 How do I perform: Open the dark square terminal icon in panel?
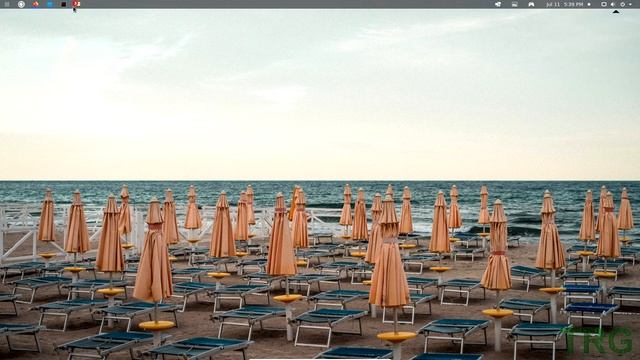coord(64,4)
